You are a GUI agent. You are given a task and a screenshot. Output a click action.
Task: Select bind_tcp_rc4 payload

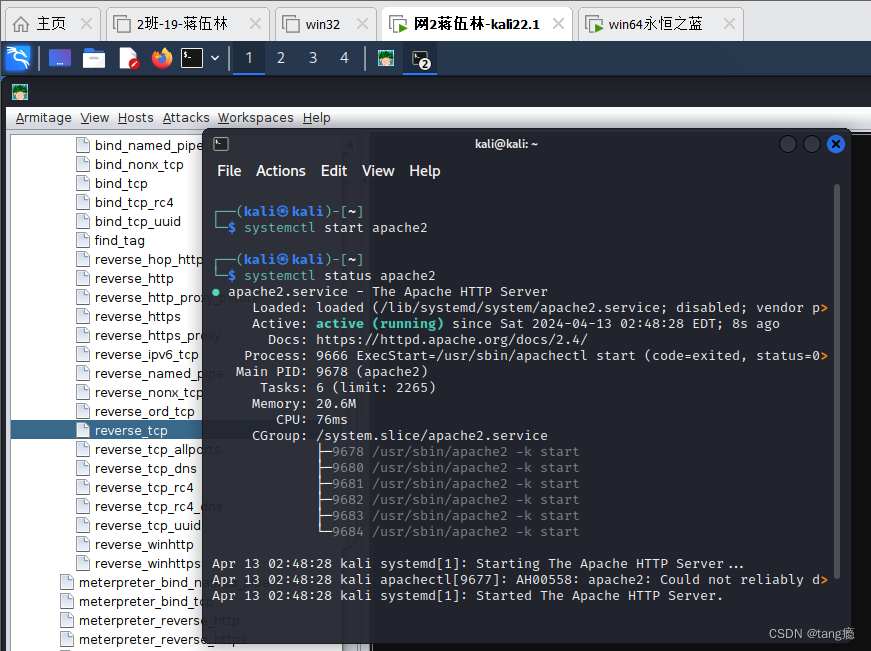point(134,202)
